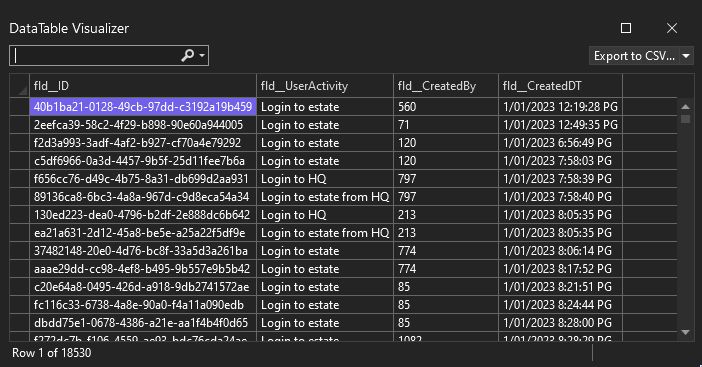Click the scrollbar up arrow

(685, 107)
